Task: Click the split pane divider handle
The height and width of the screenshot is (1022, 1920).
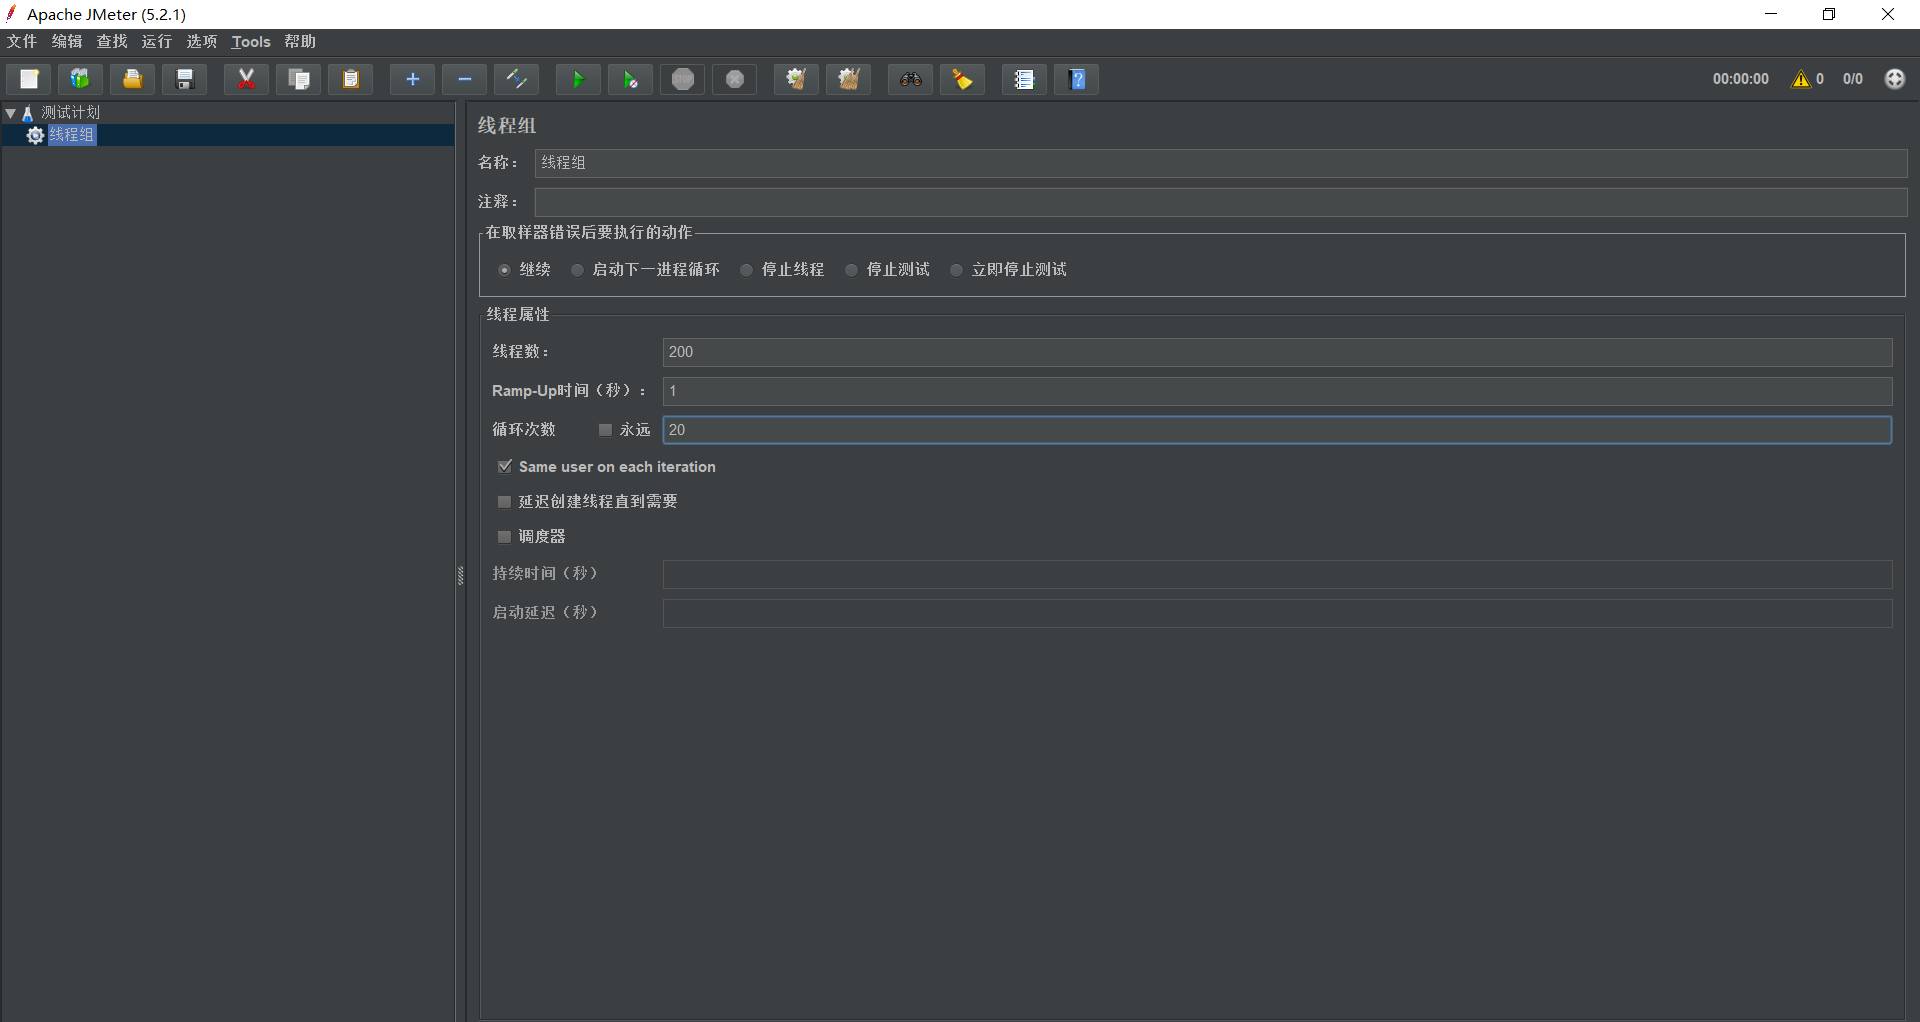Action: [460, 575]
